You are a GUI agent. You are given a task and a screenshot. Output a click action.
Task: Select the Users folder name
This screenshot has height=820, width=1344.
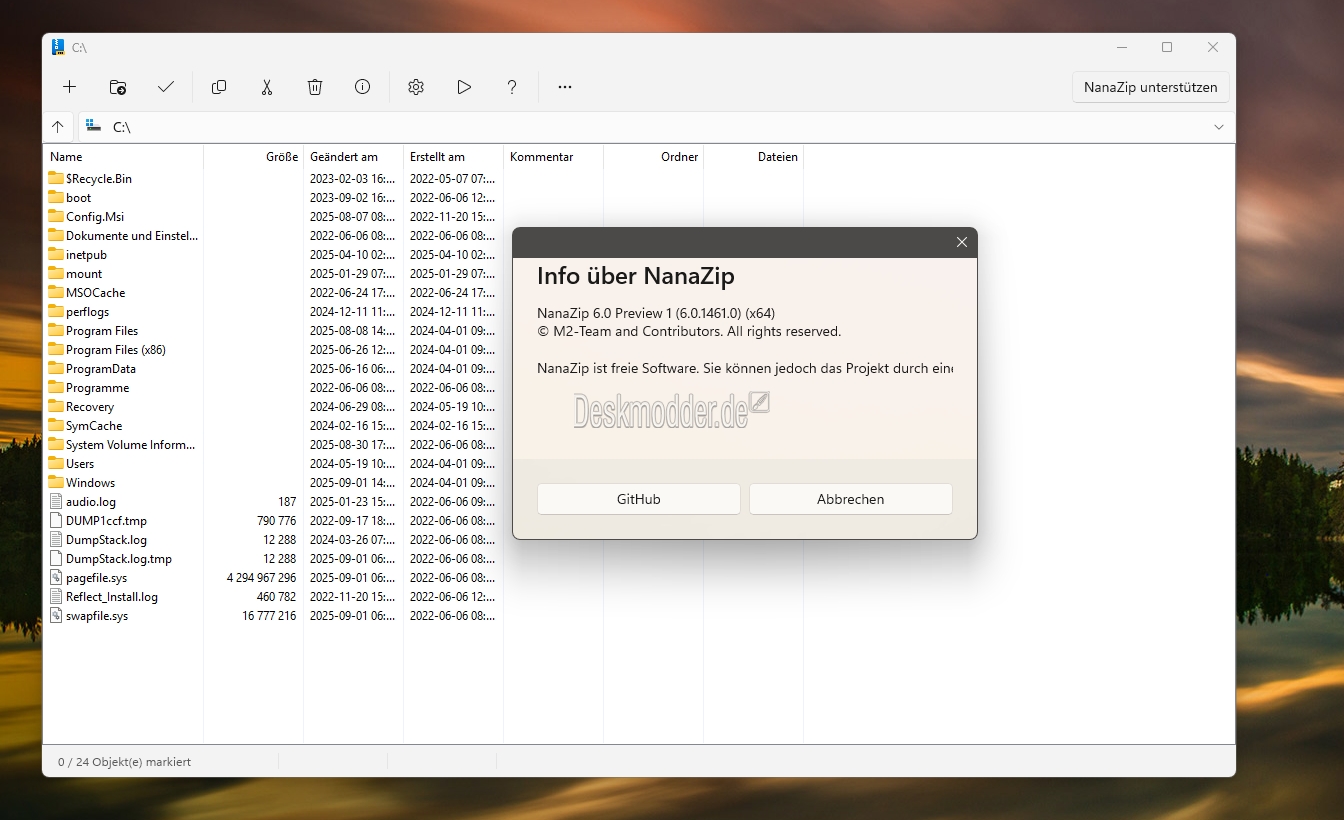(x=80, y=464)
